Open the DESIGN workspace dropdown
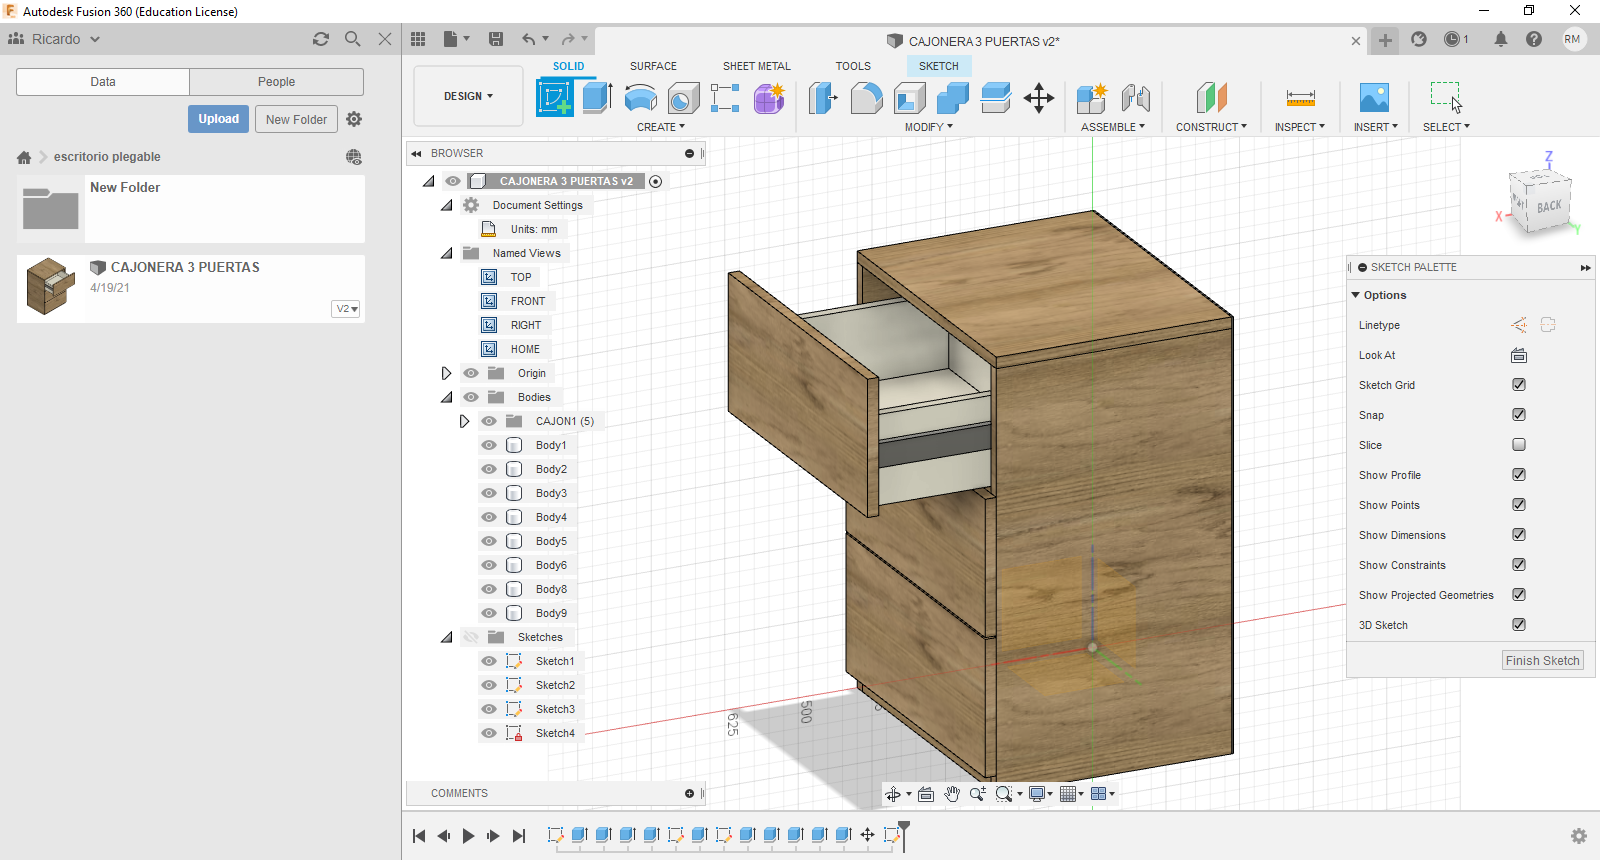The width and height of the screenshot is (1600, 860). [468, 96]
